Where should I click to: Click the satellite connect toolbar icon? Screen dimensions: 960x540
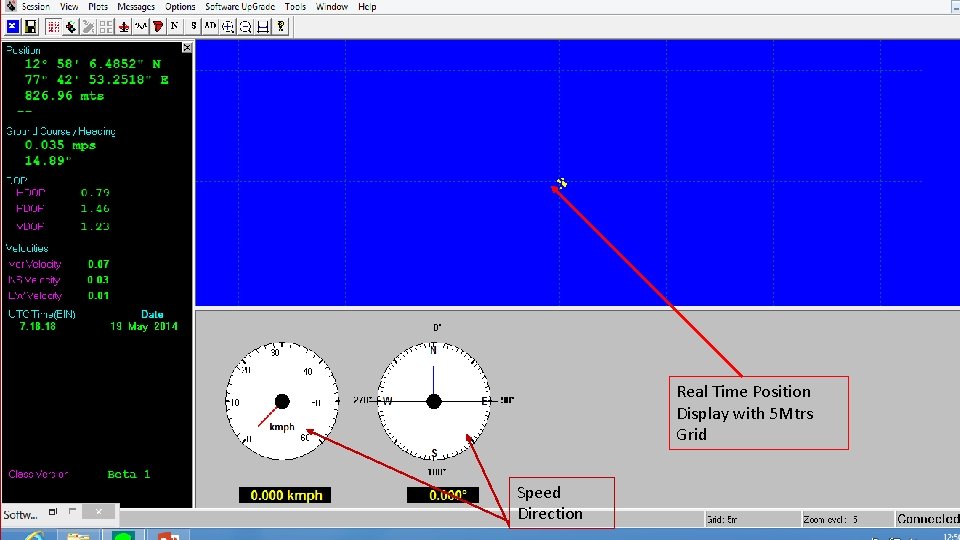tap(71, 26)
